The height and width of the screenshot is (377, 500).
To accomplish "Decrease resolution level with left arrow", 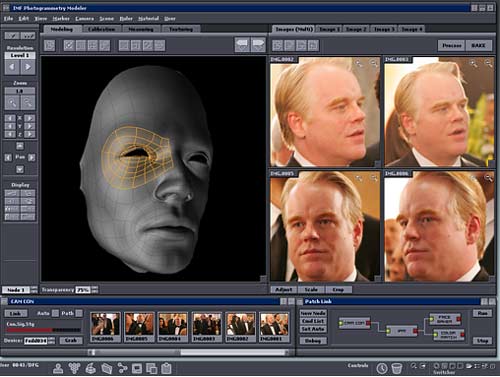I will click(12, 67).
